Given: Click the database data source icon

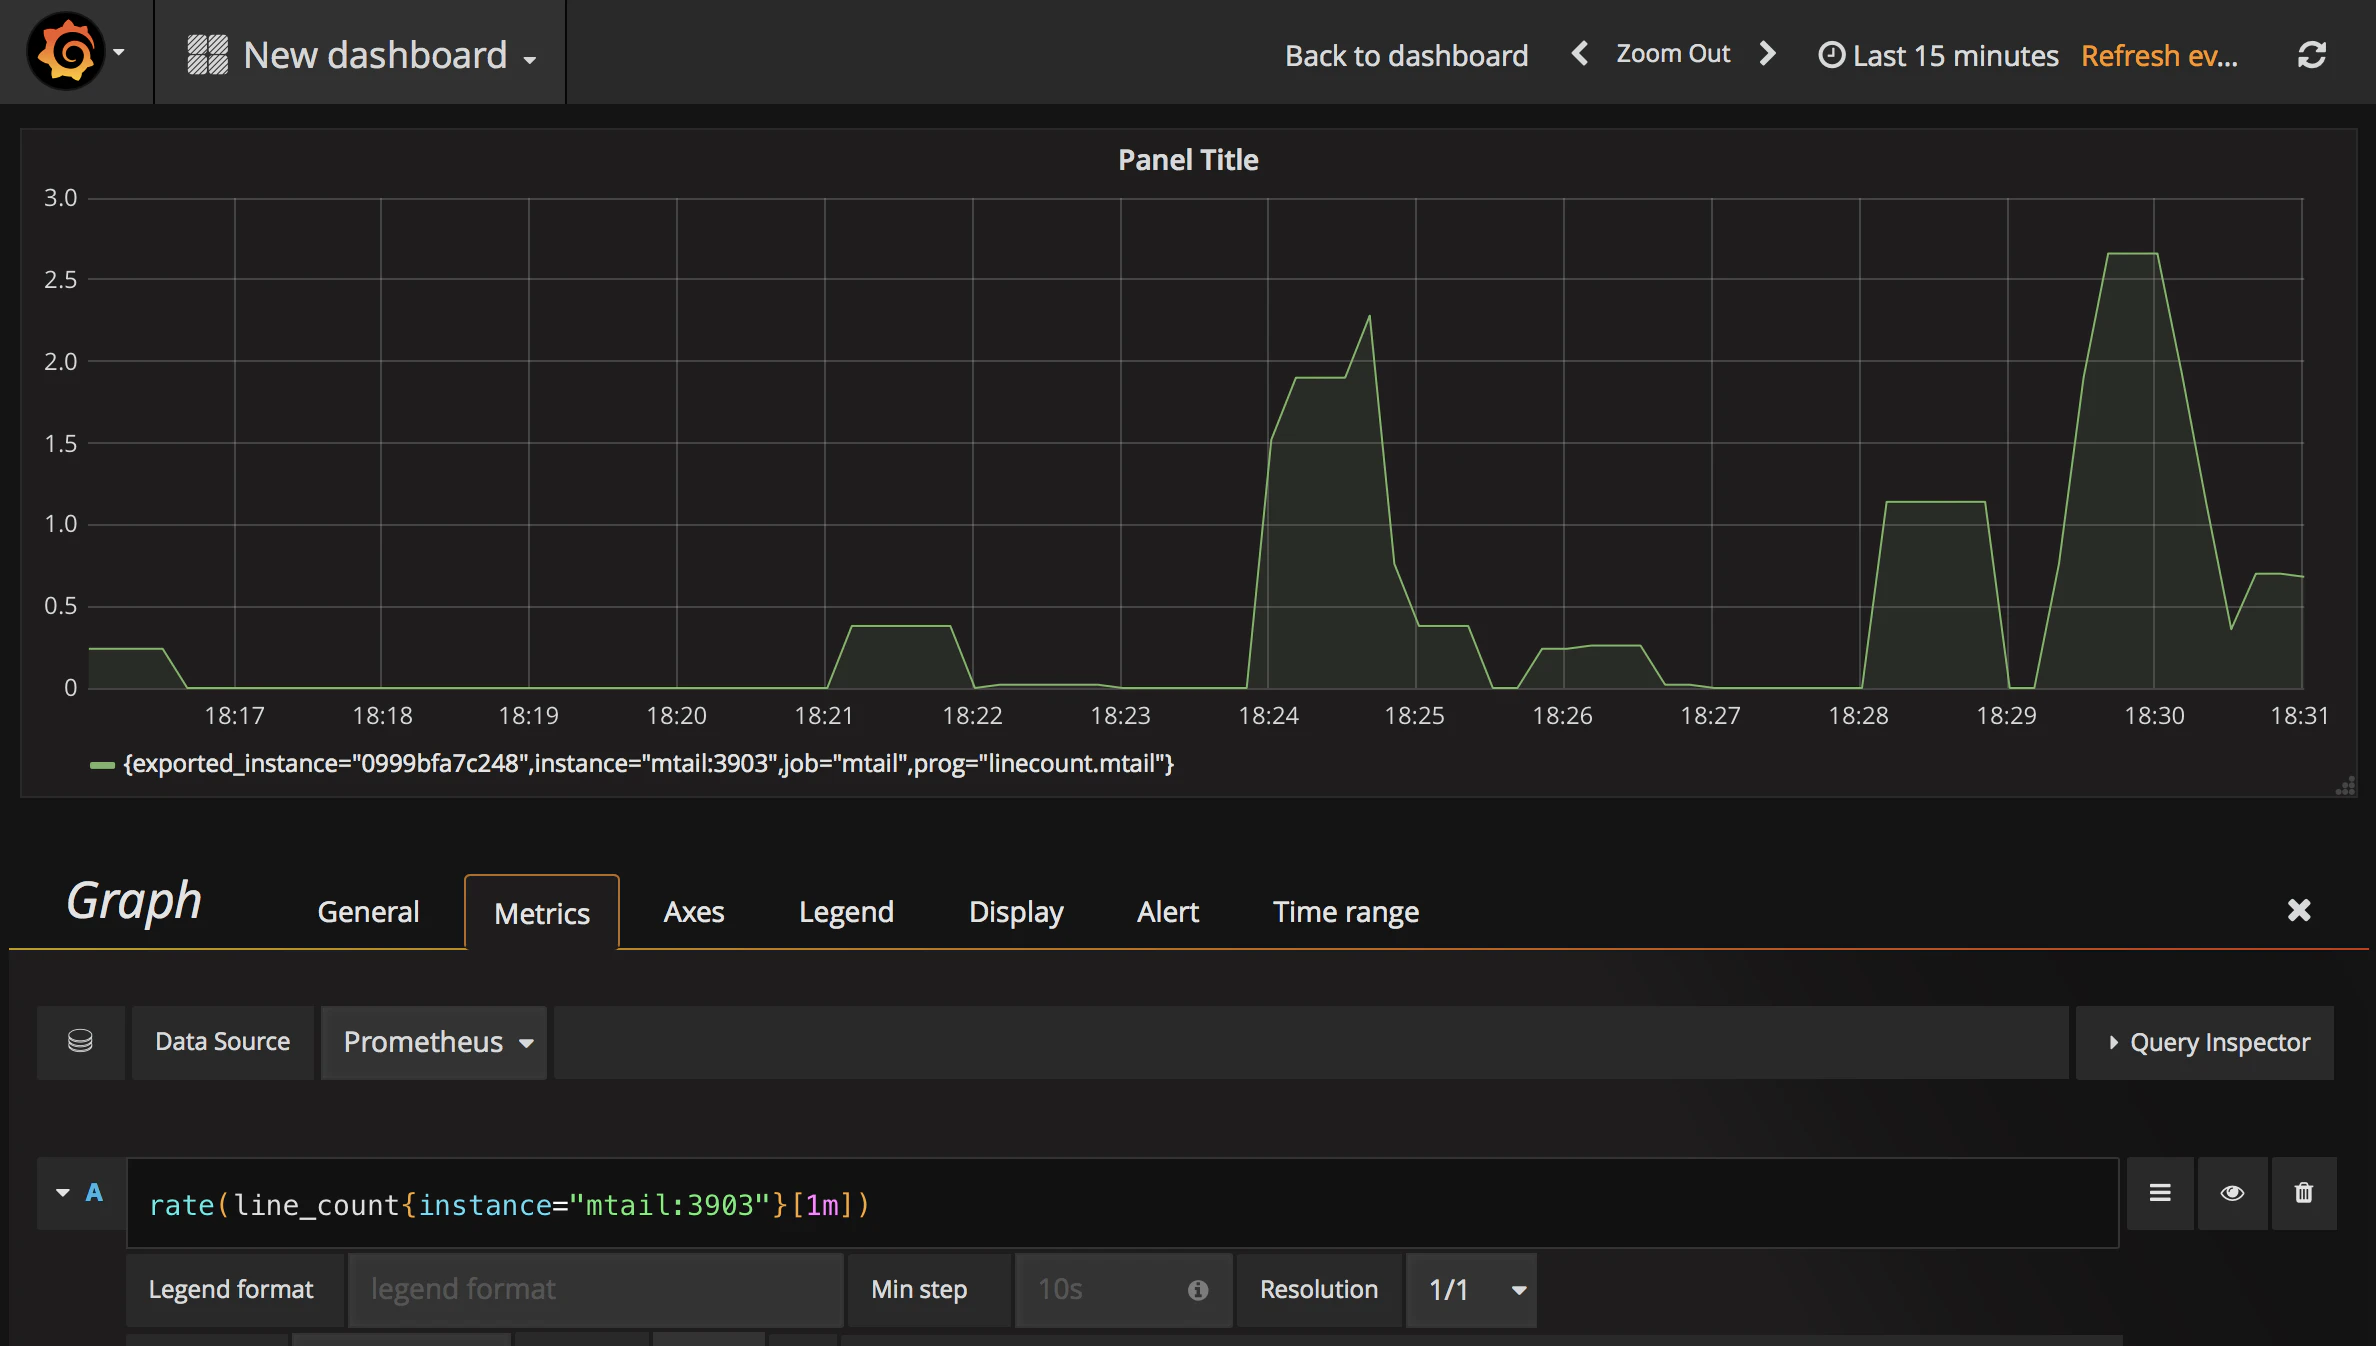Looking at the screenshot, I should (x=81, y=1042).
